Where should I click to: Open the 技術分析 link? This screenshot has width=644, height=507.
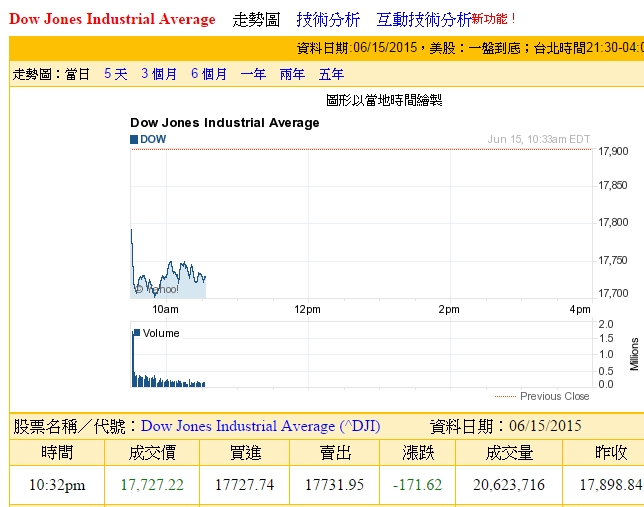pyautogui.click(x=328, y=19)
